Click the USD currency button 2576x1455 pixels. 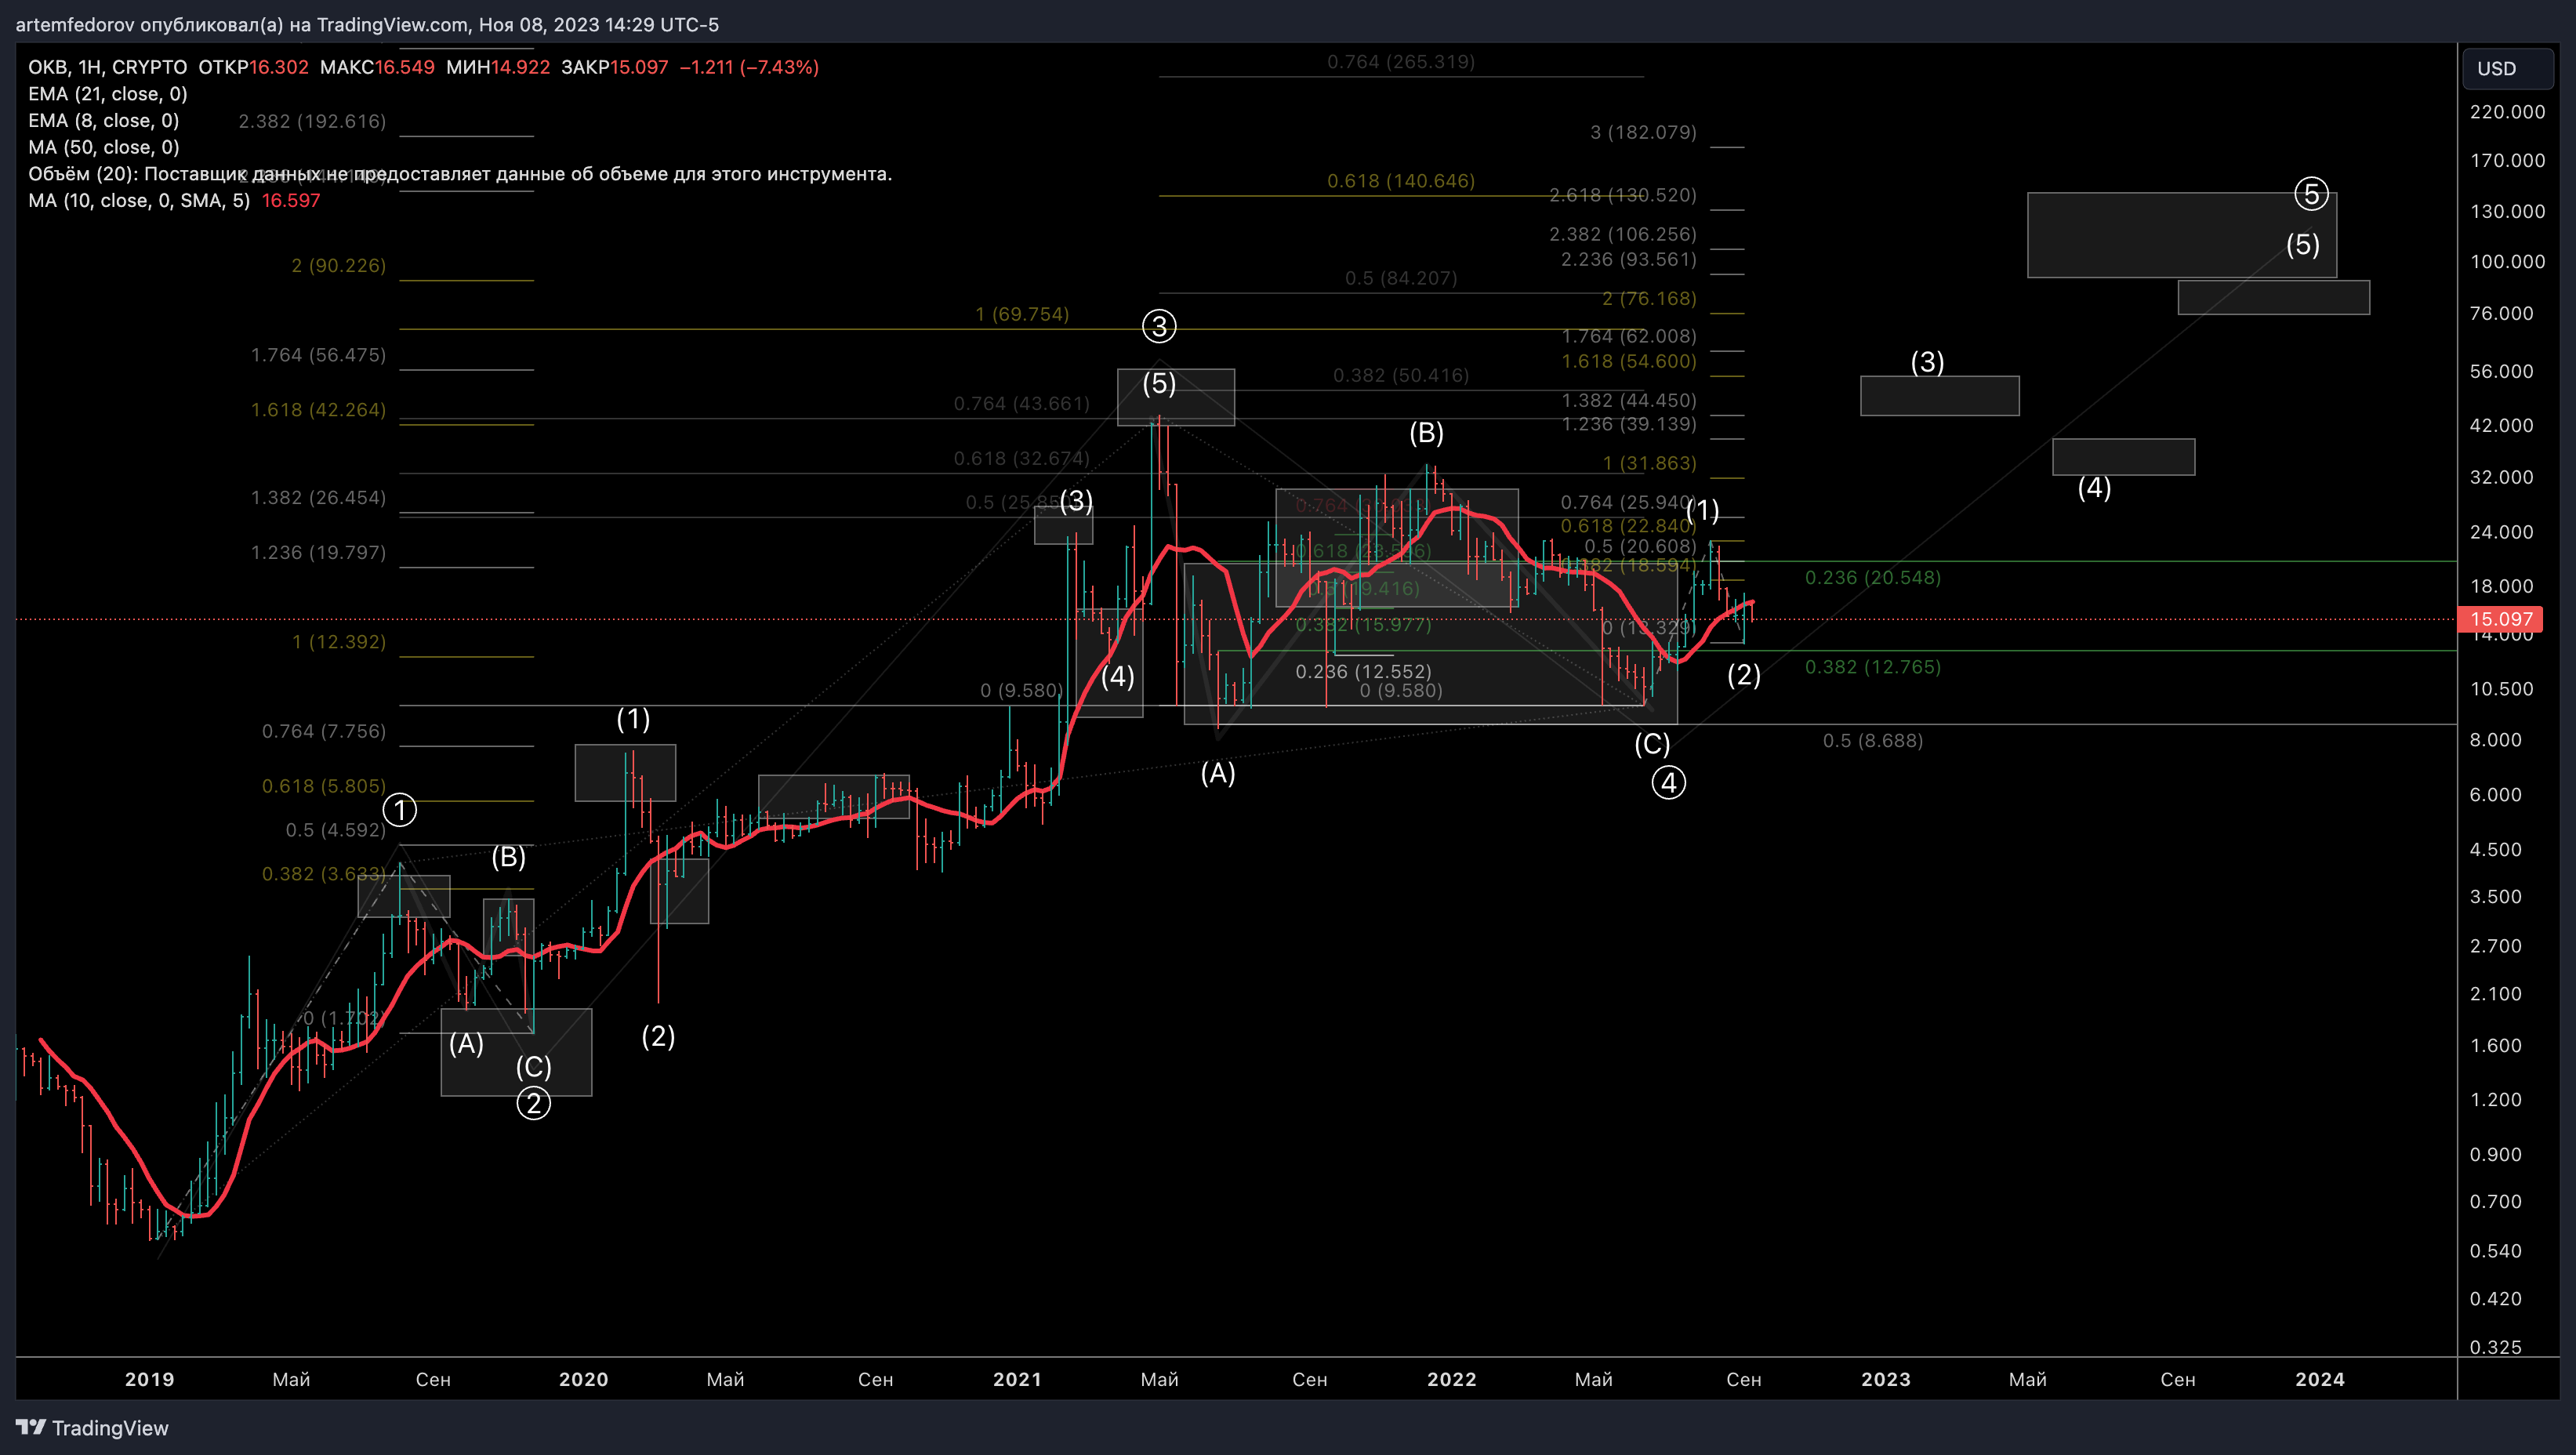[2506, 68]
